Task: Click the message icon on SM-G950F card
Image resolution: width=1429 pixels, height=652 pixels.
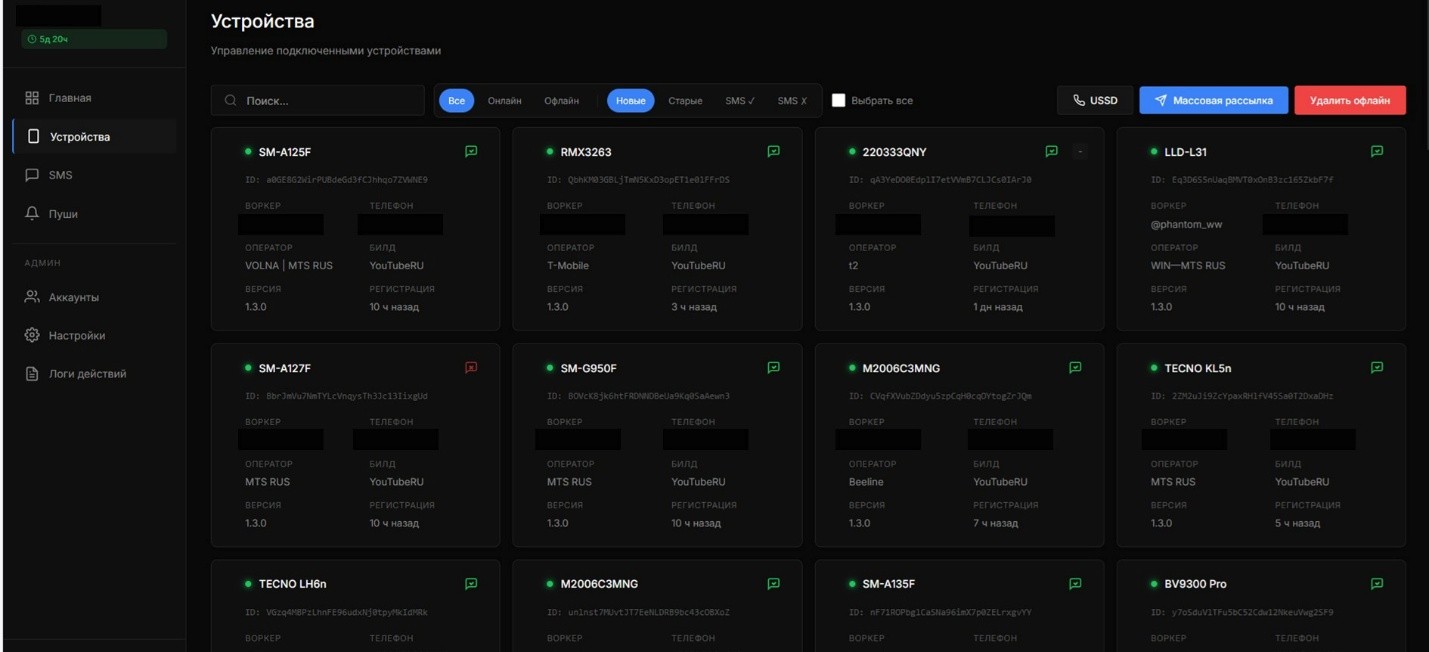Action: (x=773, y=368)
